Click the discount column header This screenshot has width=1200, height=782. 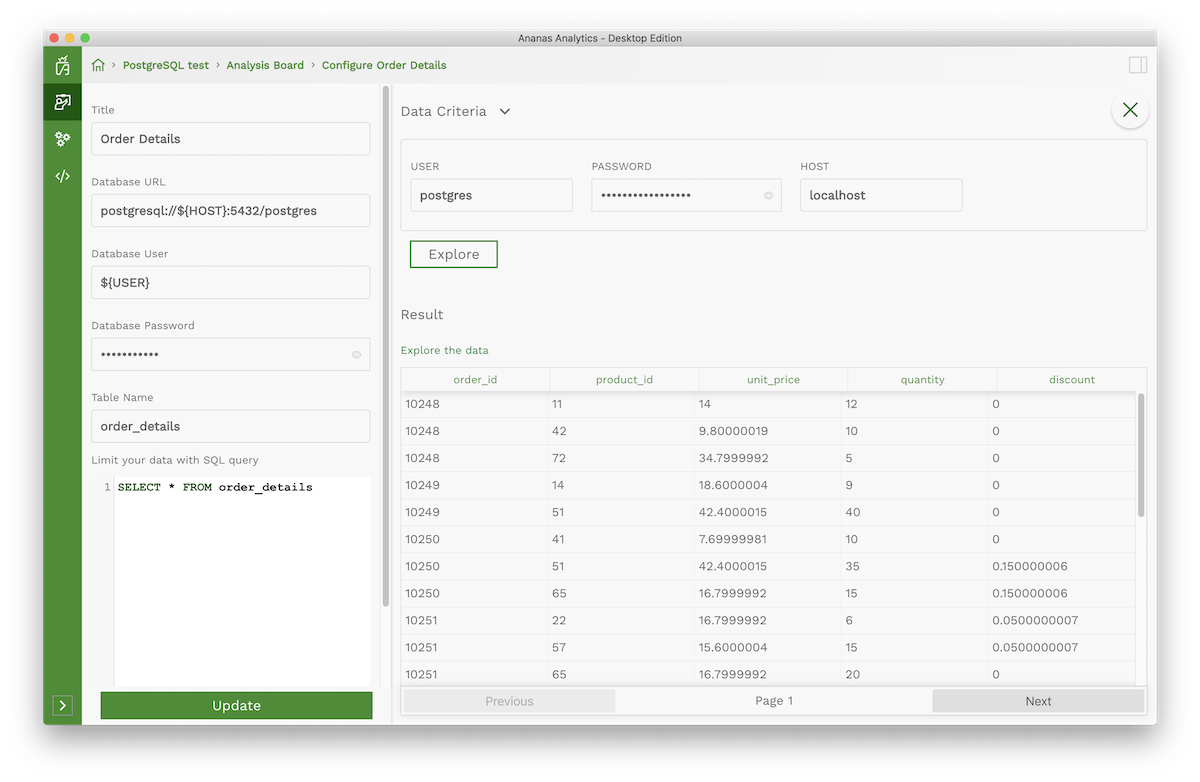click(x=1072, y=380)
